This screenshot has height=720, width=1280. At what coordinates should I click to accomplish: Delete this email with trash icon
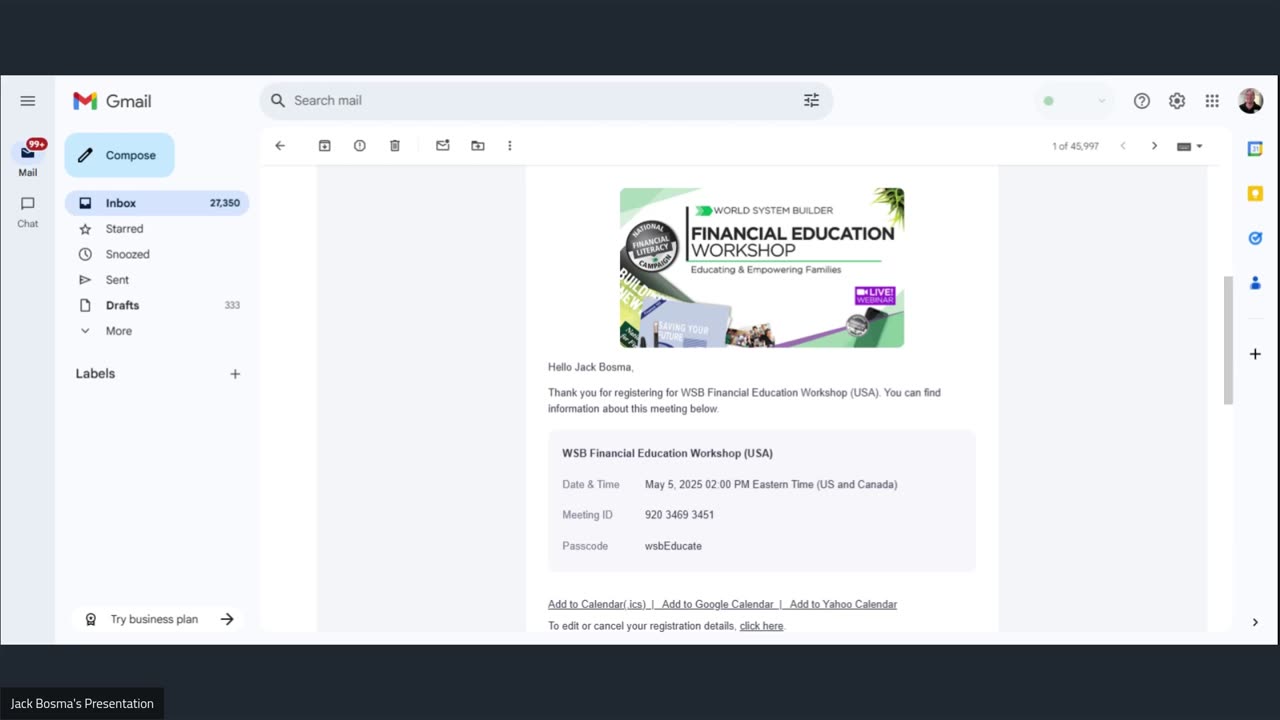click(395, 146)
